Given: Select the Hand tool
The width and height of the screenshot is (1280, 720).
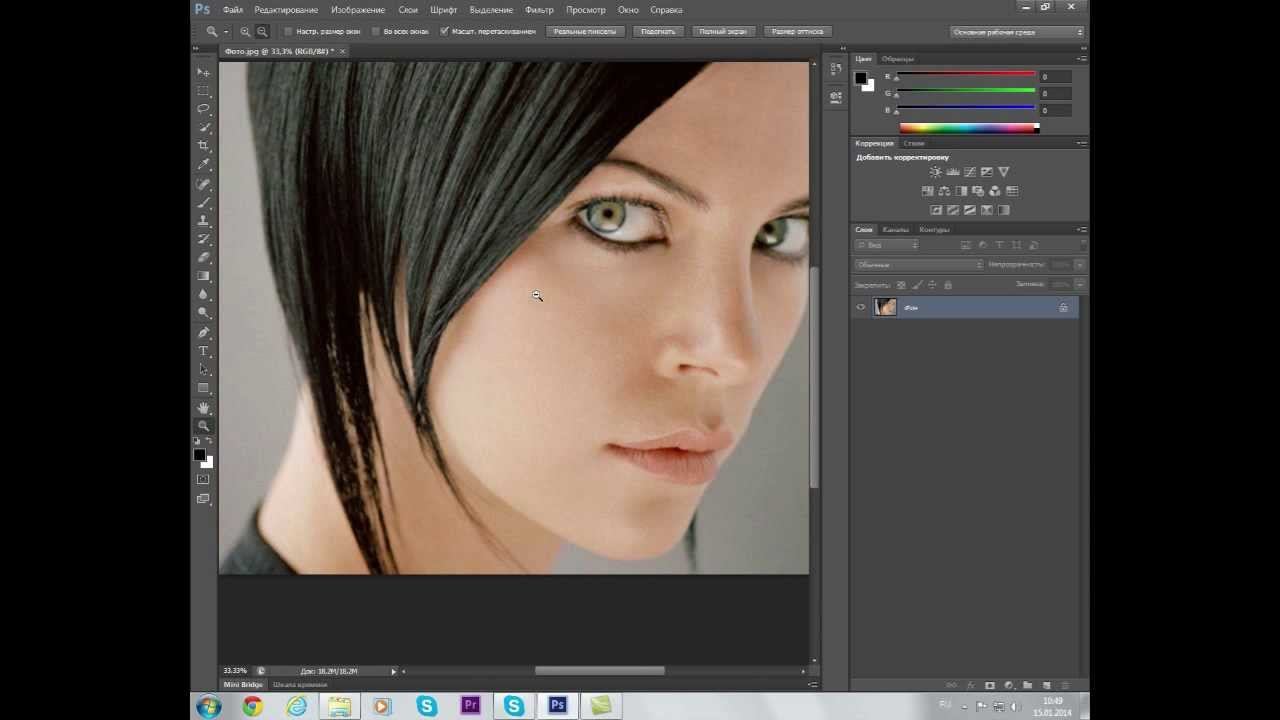Looking at the screenshot, I should (204, 408).
